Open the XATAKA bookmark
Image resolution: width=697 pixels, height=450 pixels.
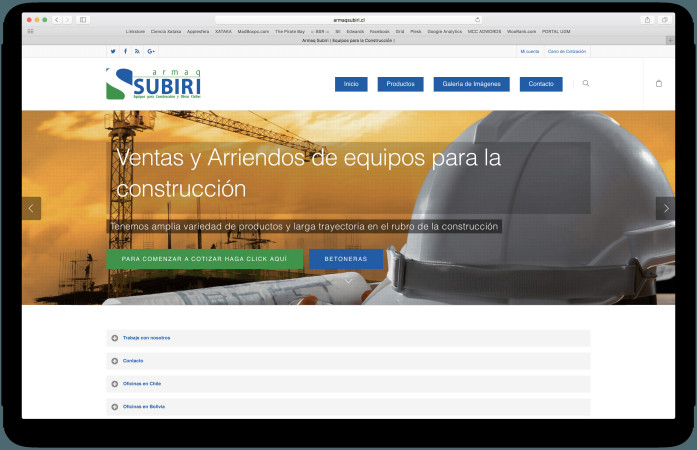[223, 32]
